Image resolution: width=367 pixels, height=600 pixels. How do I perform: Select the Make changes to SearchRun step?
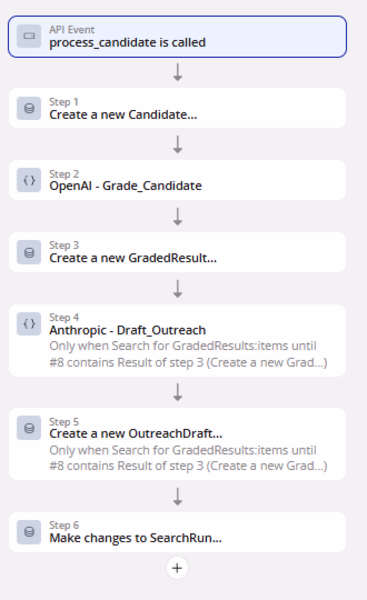(177, 532)
